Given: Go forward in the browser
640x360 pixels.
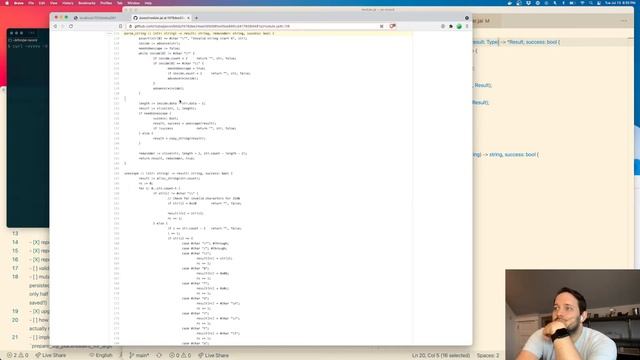Looking at the screenshot, I should click(x=63, y=26).
